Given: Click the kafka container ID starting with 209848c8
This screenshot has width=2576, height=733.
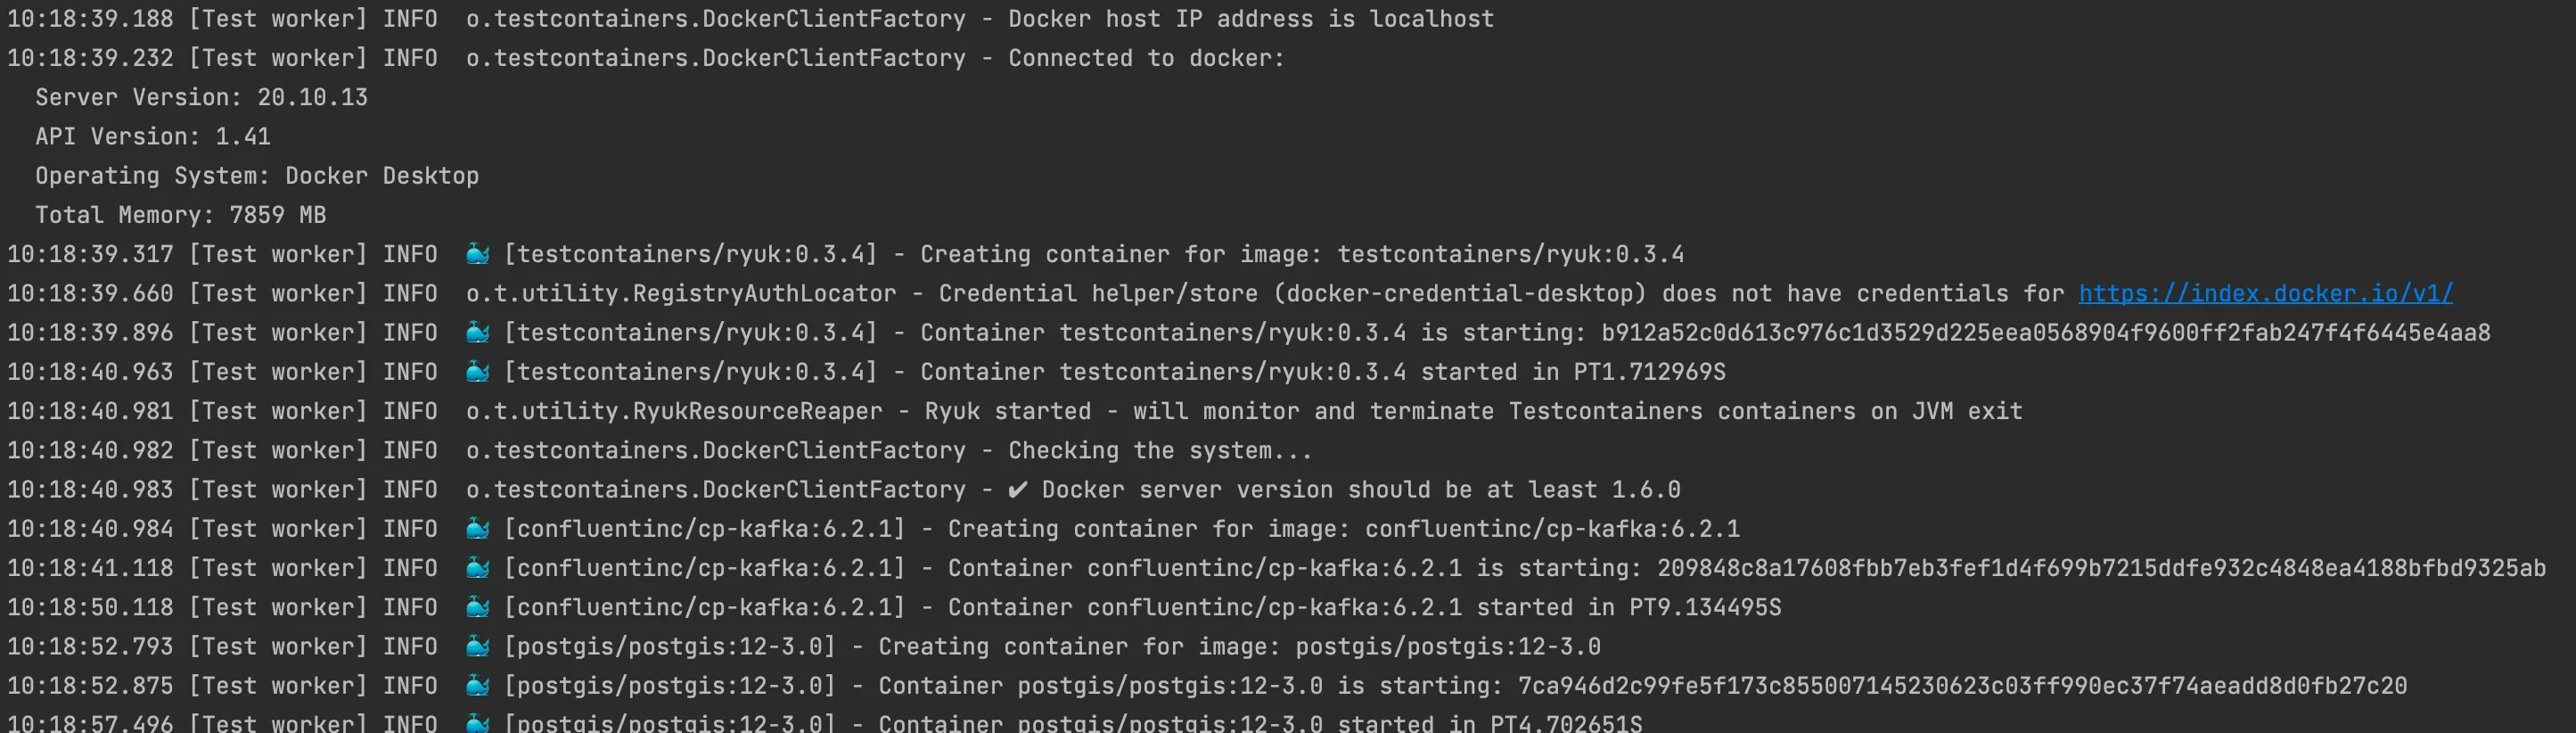Looking at the screenshot, I should coord(2101,568).
